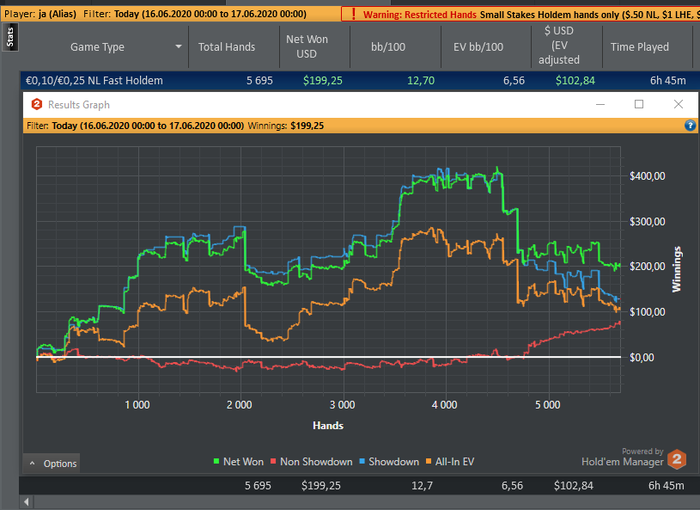This screenshot has height=510, width=700.
Task: Select the €0,10/€0,25 NL Fast Holdem row
Action: point(359,80)
